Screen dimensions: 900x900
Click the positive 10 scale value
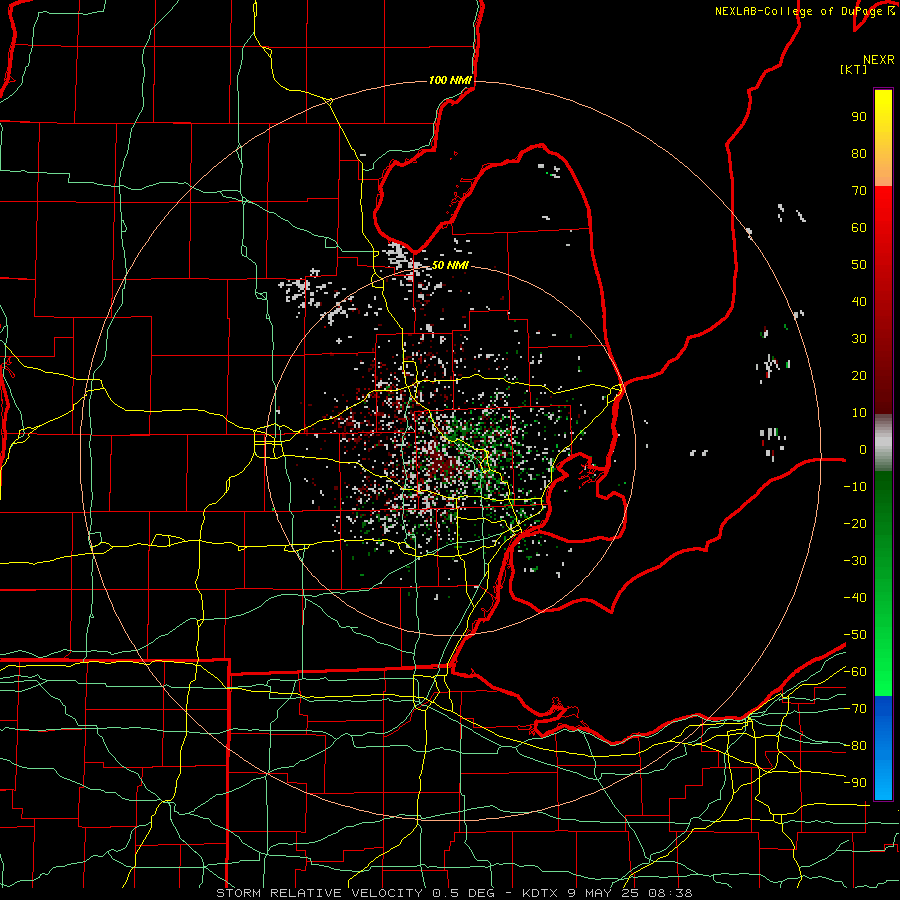pyautogui.click(x=859, y=413)
